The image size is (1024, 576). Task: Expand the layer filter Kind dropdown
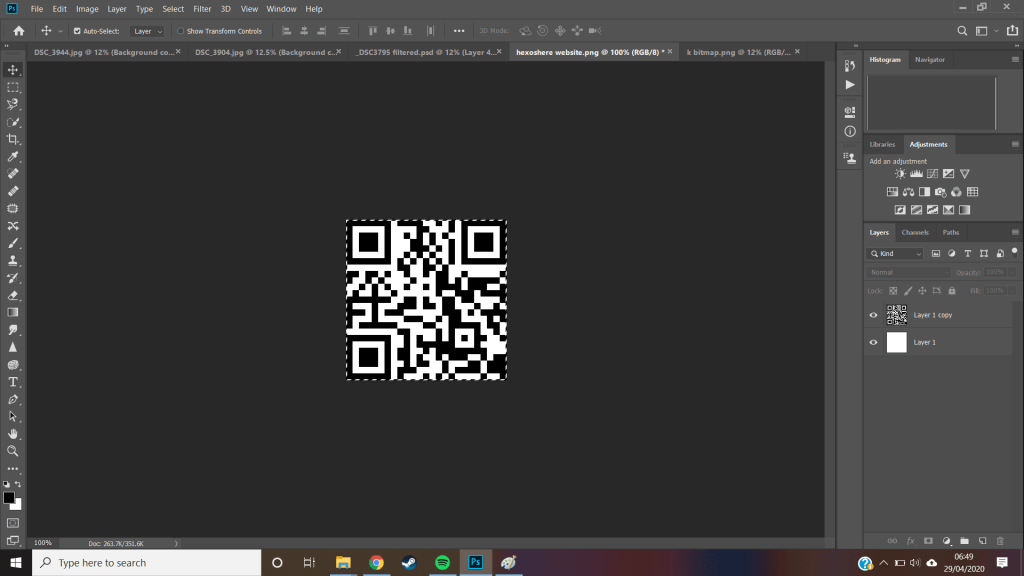pyautogui.click(x=898, y=254)
